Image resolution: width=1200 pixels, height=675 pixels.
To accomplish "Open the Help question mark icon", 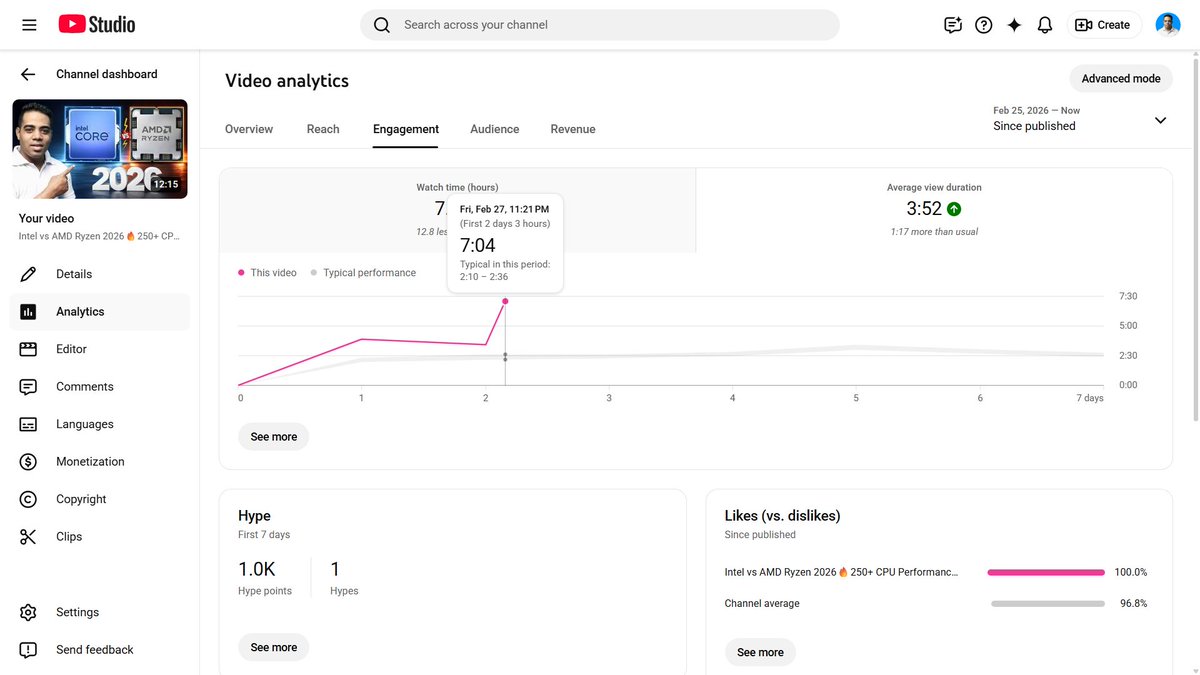I will pos(984,25).
